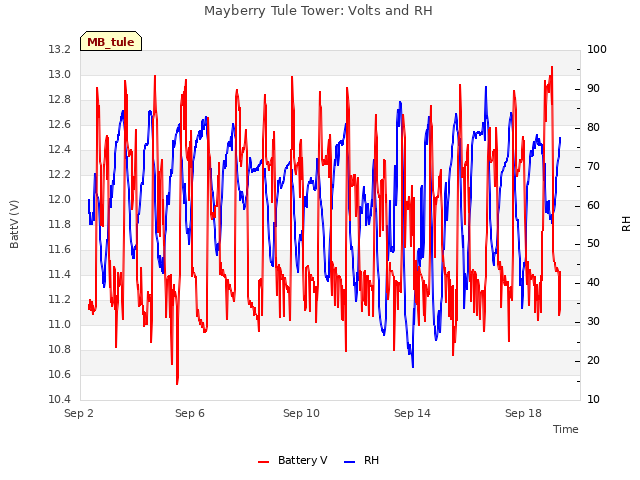Select the Battery V legend label
640x480 pixels.
302,460
